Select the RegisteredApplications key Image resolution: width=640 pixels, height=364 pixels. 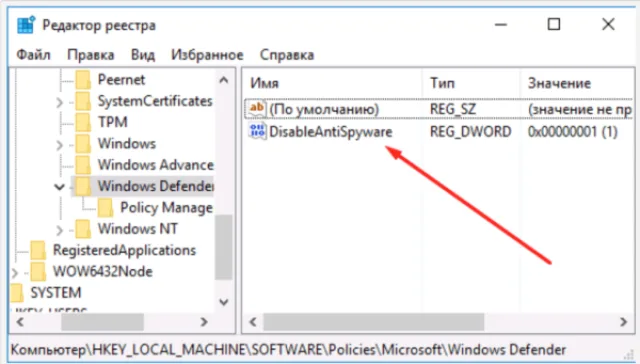pyautogui.click(x=124, y=250)
